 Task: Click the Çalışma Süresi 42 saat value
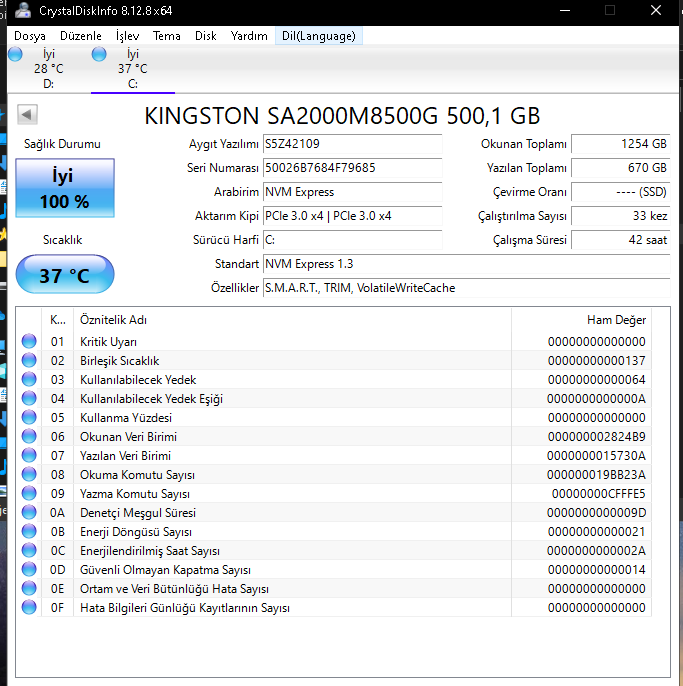coord(620,240)
